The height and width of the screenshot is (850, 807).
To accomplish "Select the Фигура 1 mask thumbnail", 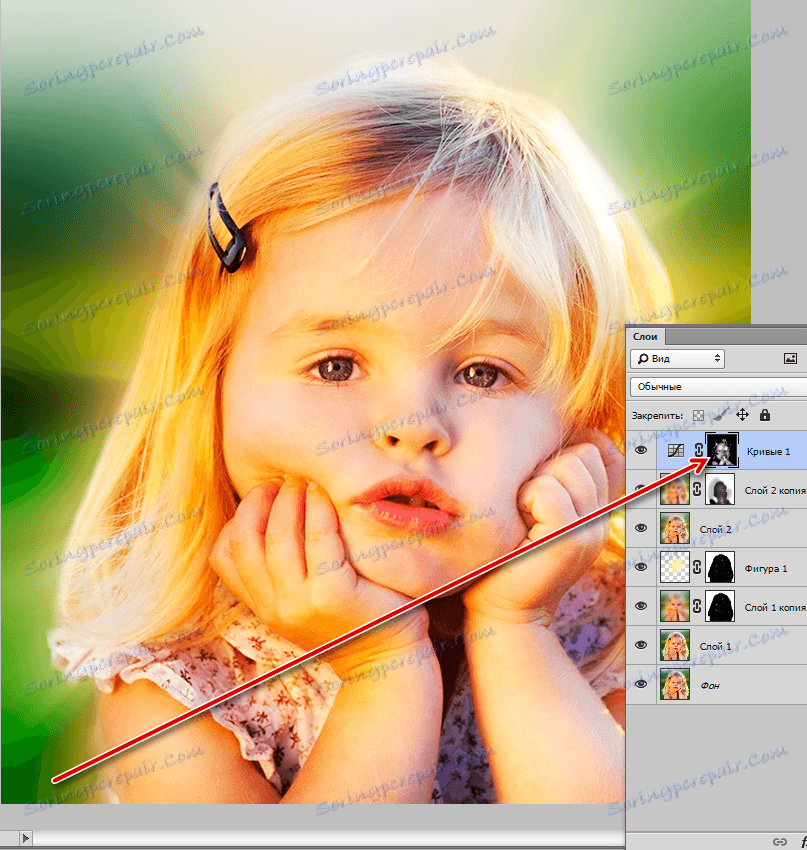I will [x=720, y=567].
